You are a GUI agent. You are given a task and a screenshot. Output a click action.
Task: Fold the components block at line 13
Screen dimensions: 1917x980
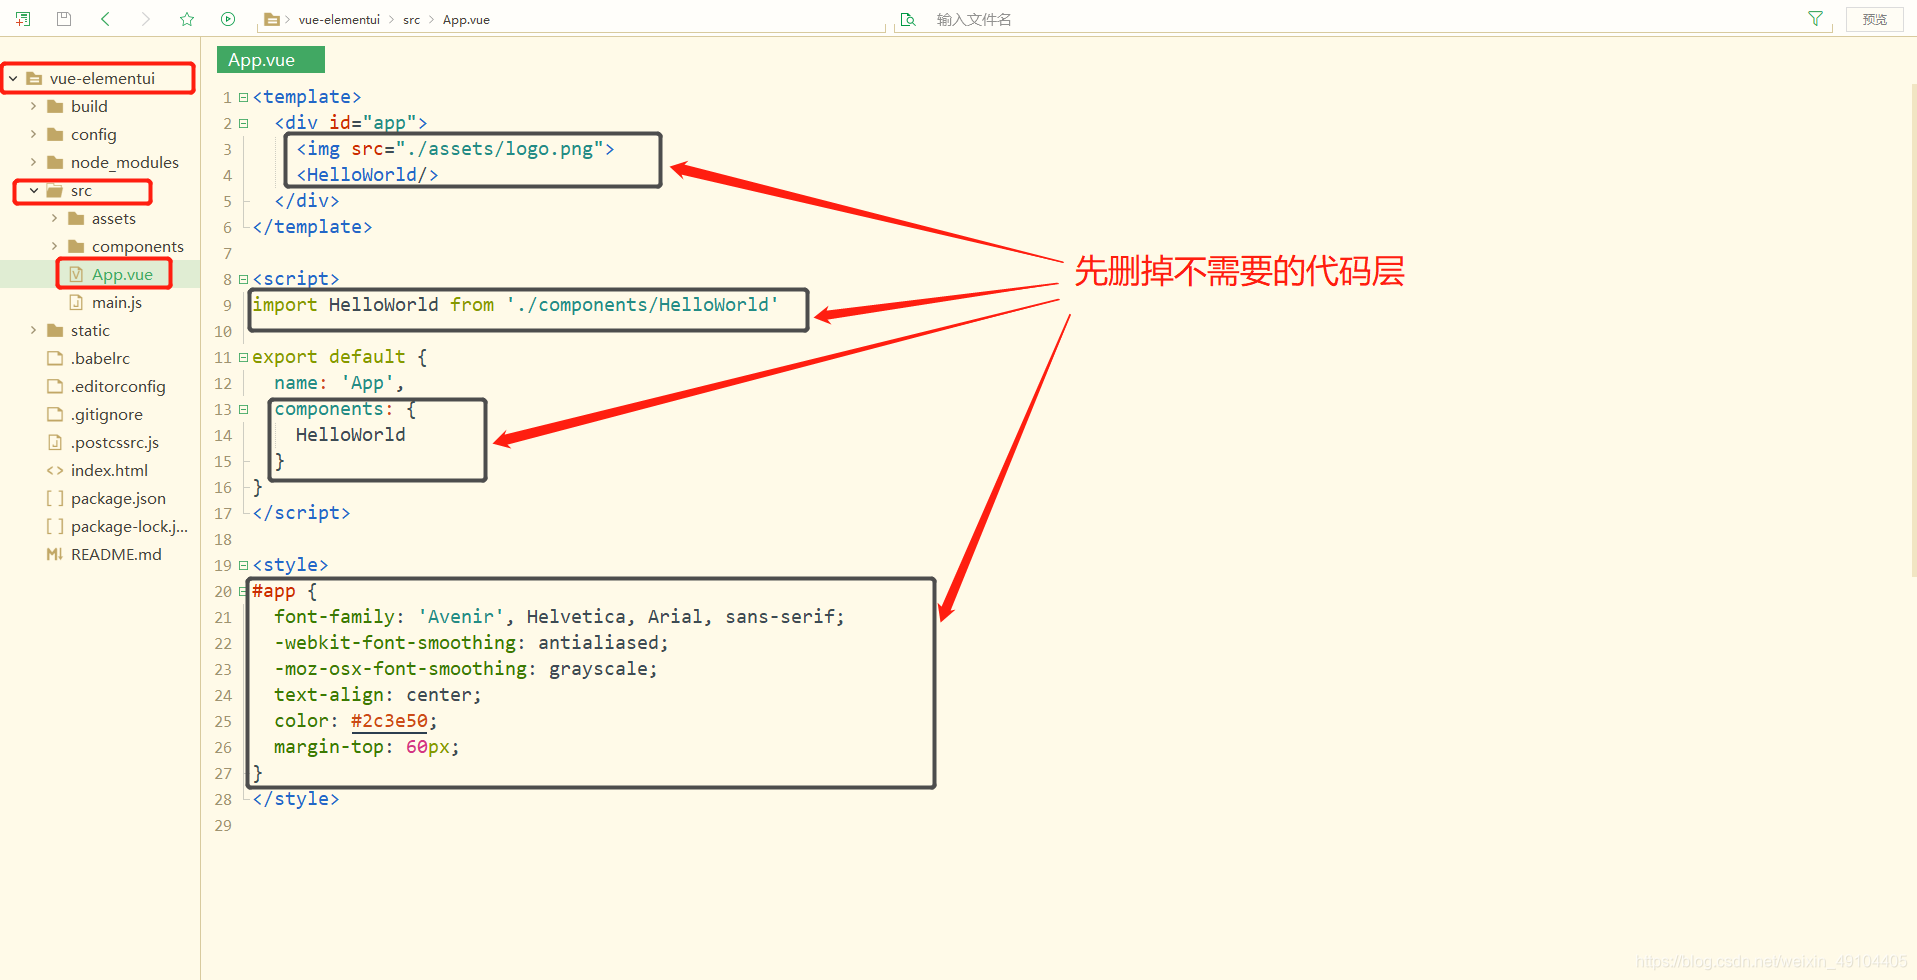coord(243,409)
